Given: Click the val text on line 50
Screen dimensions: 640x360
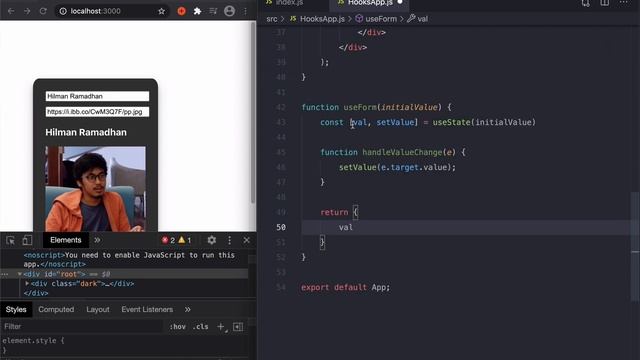Looking at the screenshot, I should [346, 227].
